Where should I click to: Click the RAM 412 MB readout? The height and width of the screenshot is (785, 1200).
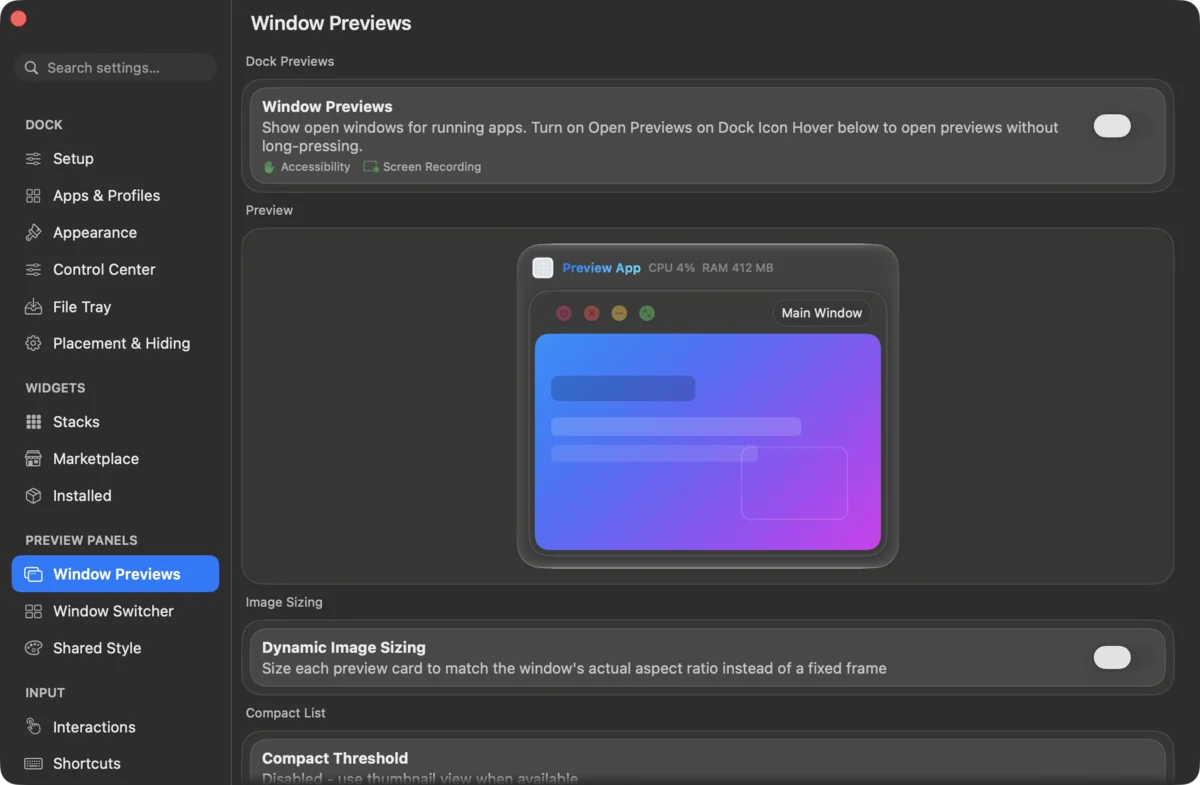pyautogui.click(x=737, y=268)
